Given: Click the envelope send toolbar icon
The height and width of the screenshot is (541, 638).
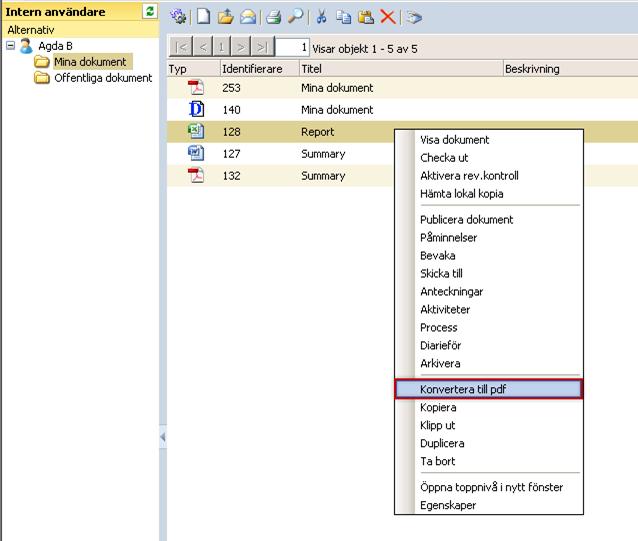Looking at the screenshot, I should pyautogui.click(x=248, y=17).
